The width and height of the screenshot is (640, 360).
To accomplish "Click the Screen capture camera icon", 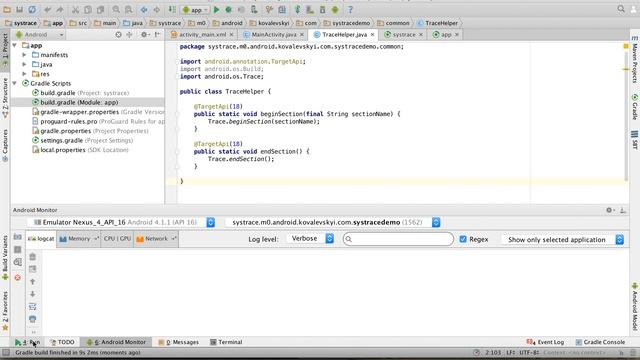I will pos(18,237).
